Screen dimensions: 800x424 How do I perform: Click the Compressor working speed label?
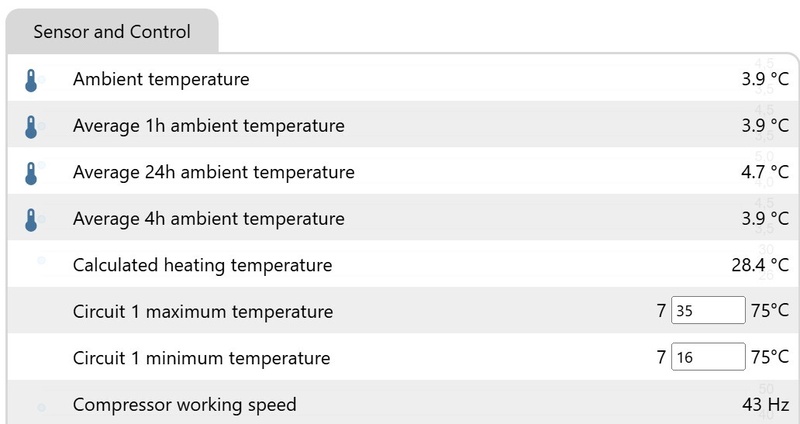(184, 404)
